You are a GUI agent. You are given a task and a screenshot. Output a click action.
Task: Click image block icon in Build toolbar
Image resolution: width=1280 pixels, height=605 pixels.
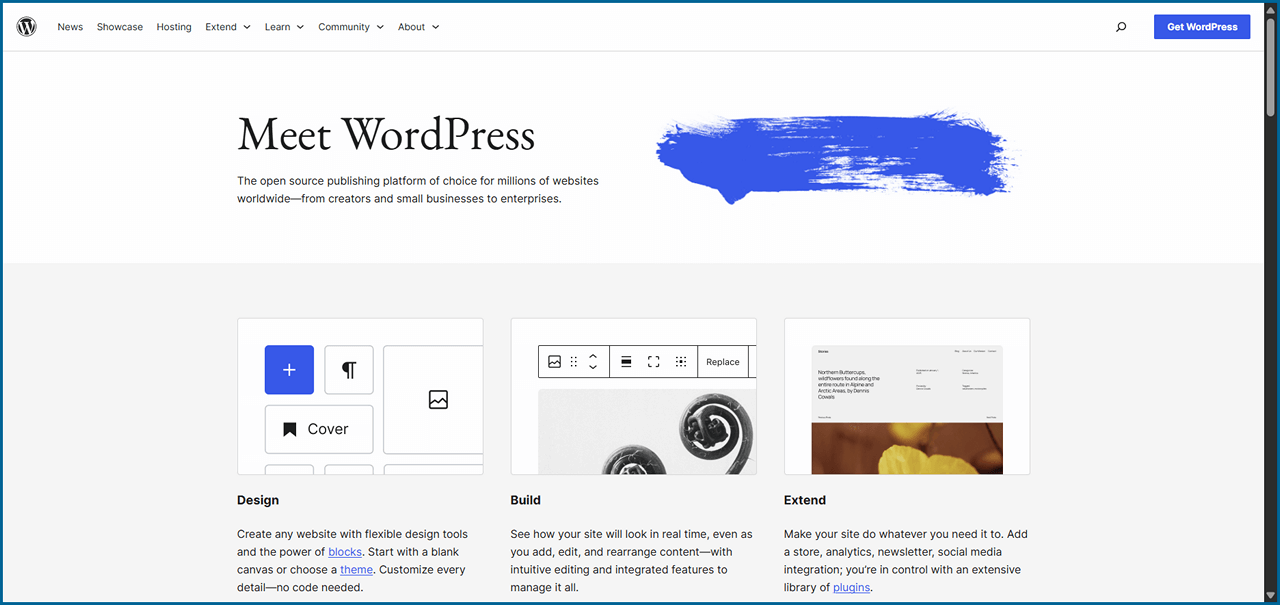coord(554,362)
